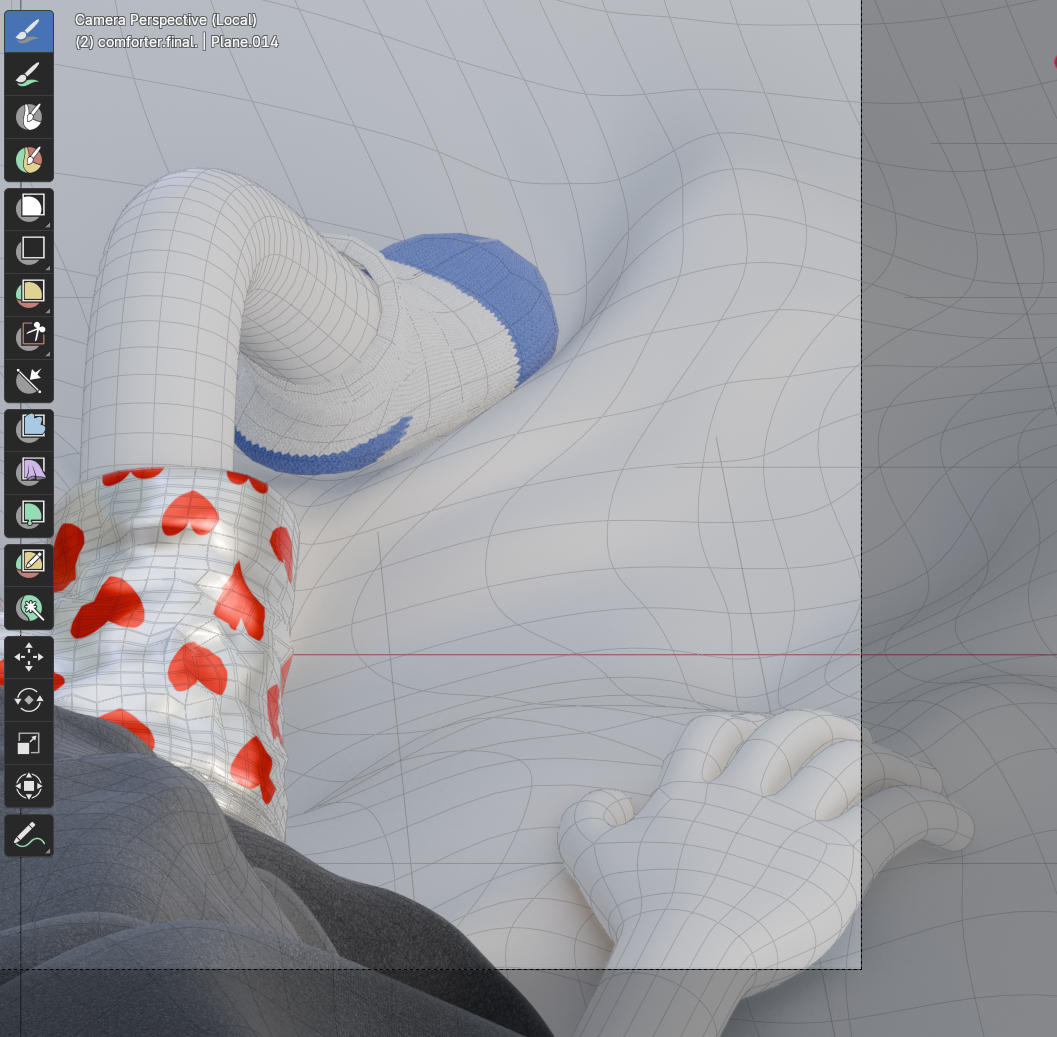This screenshot has width=1057, height=1037.
Task: Select the Line Project tool
Action: [x=29, y=380]
